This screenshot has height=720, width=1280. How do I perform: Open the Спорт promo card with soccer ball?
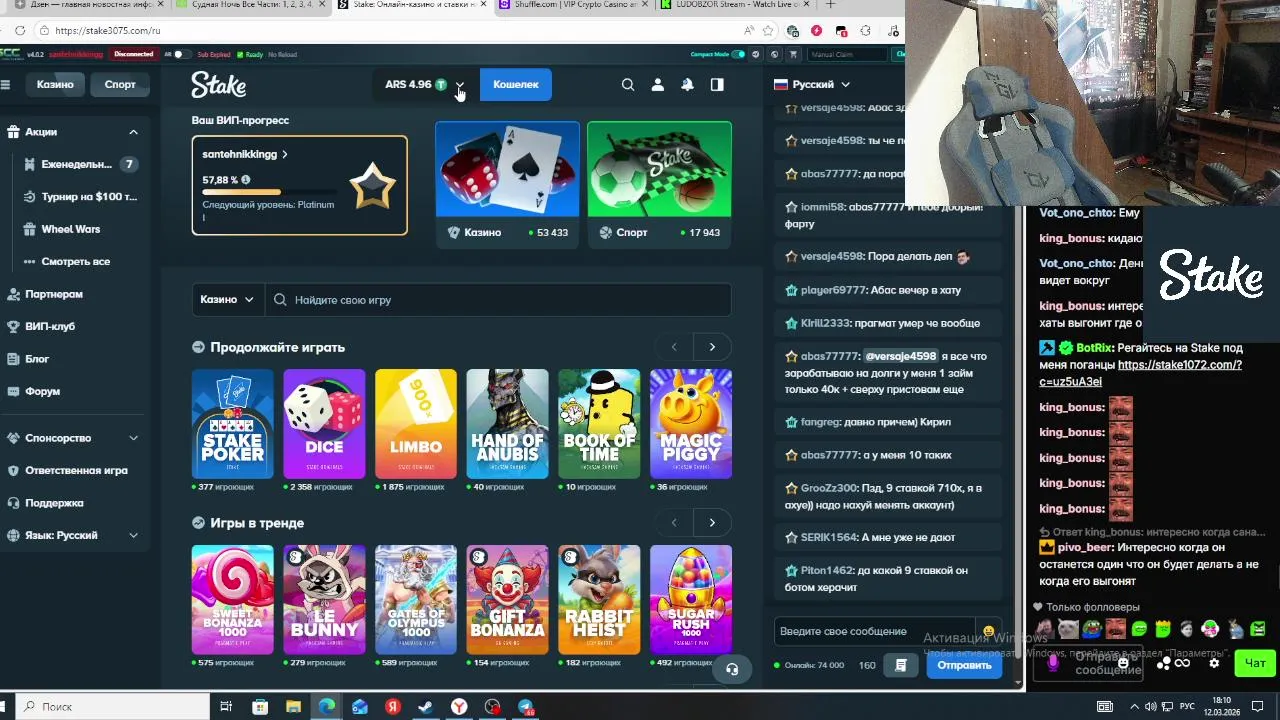(659, 183)
